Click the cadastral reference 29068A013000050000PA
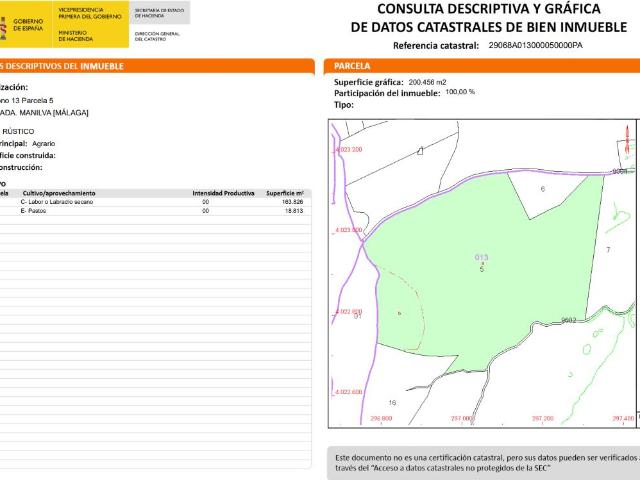 point(535,46)
